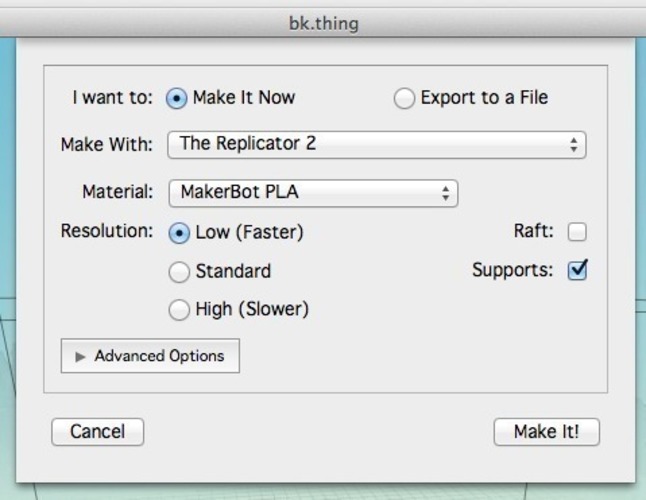Uncheck the Supports checkbox
Viewport: 646px width, 500px height.
[577, 271]
